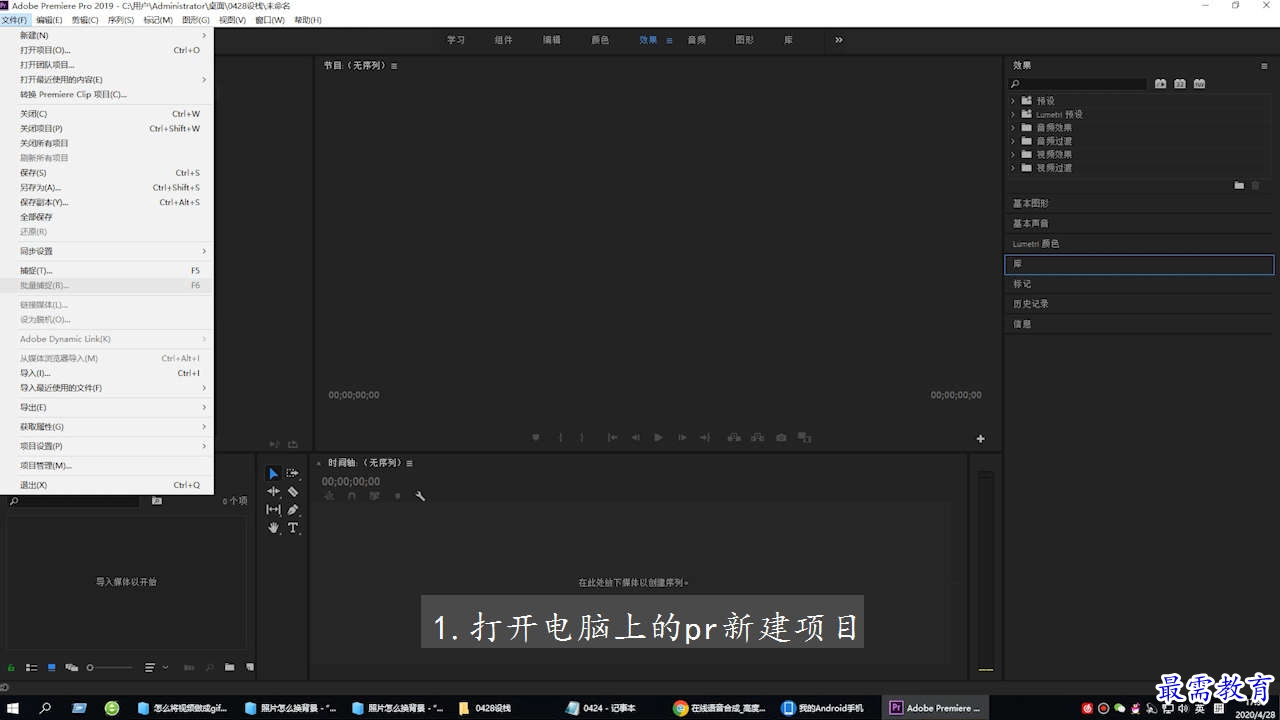Switch Project panel to Icon view

pos(52,667)
